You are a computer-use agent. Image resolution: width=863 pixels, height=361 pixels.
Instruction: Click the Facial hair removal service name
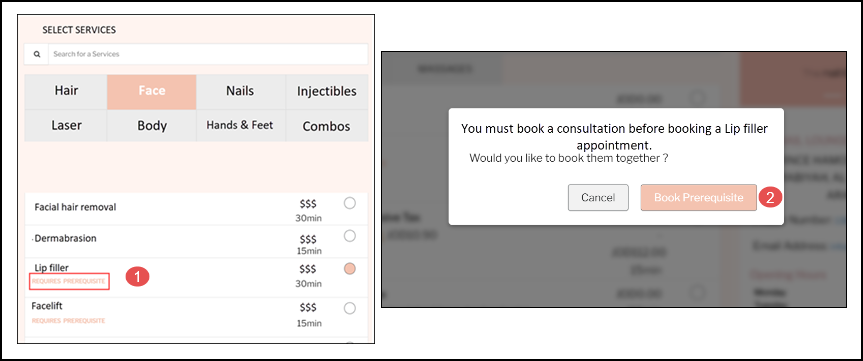(75, 207)
